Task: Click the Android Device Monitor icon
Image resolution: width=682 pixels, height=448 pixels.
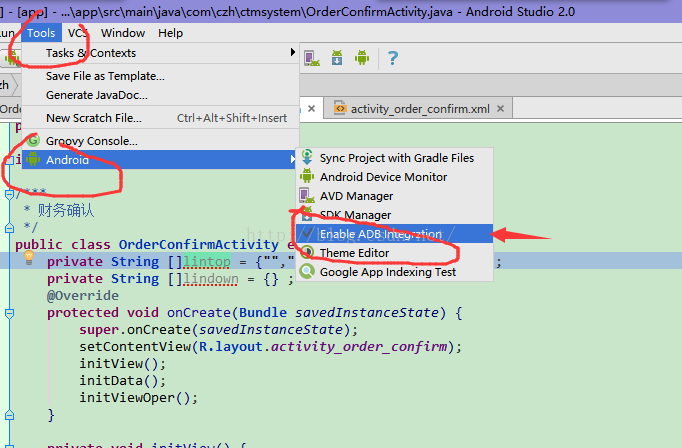Action: pyautogui.click(x=307, y=176)
